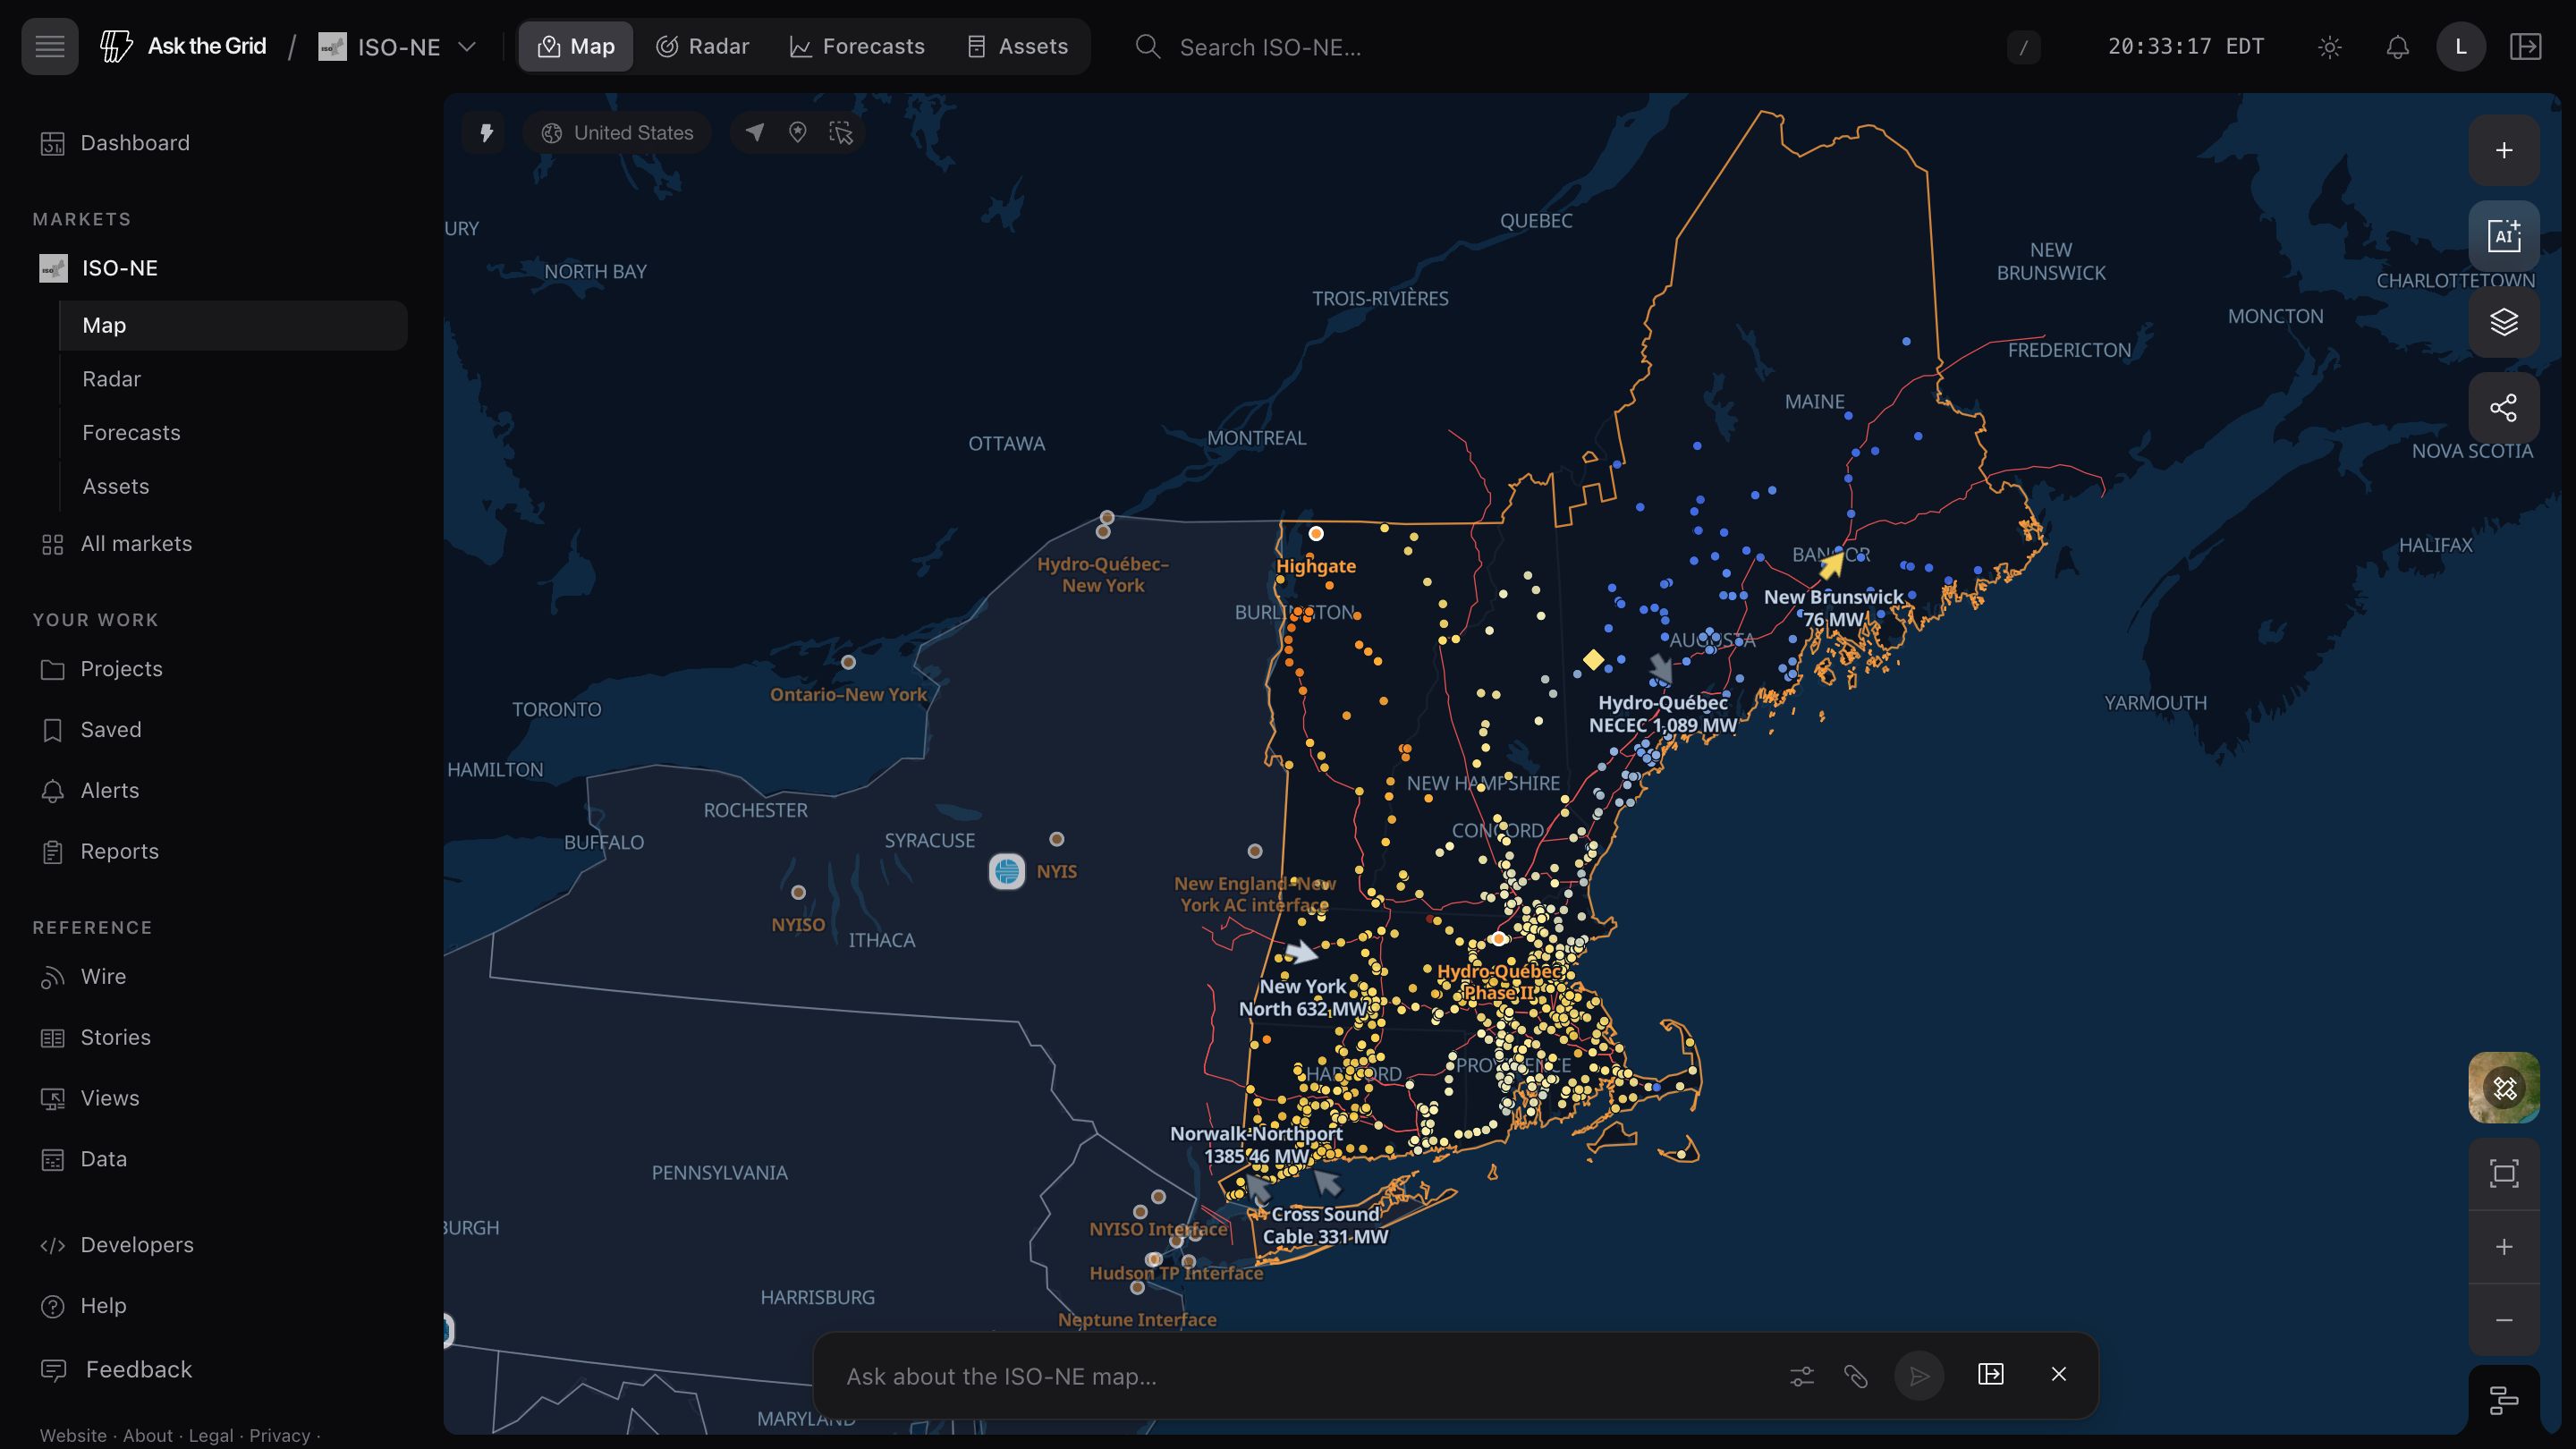
Task: Click the Feedback link
Action: pos(138,1370)
